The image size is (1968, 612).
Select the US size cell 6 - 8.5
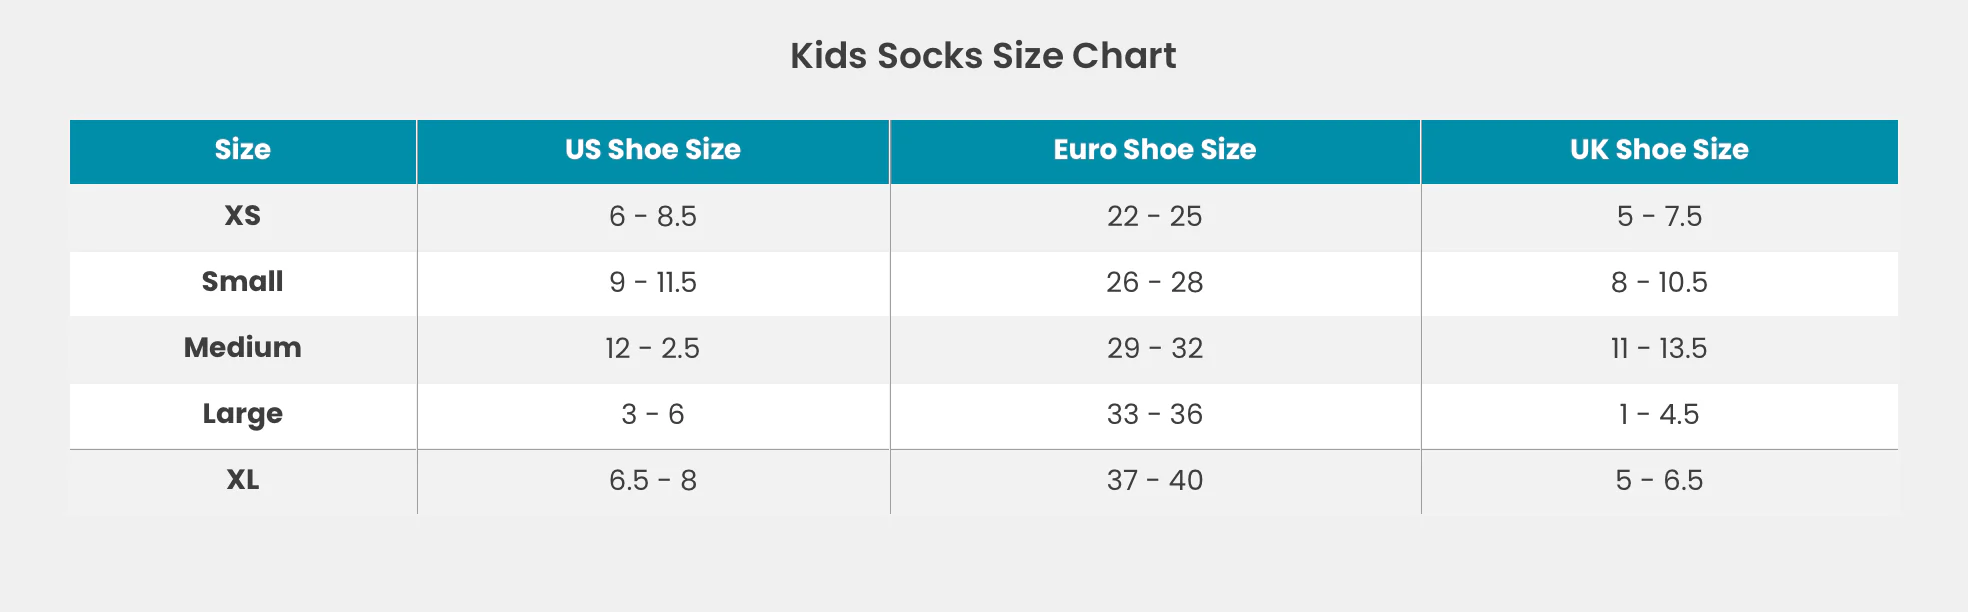click(653, 216)
